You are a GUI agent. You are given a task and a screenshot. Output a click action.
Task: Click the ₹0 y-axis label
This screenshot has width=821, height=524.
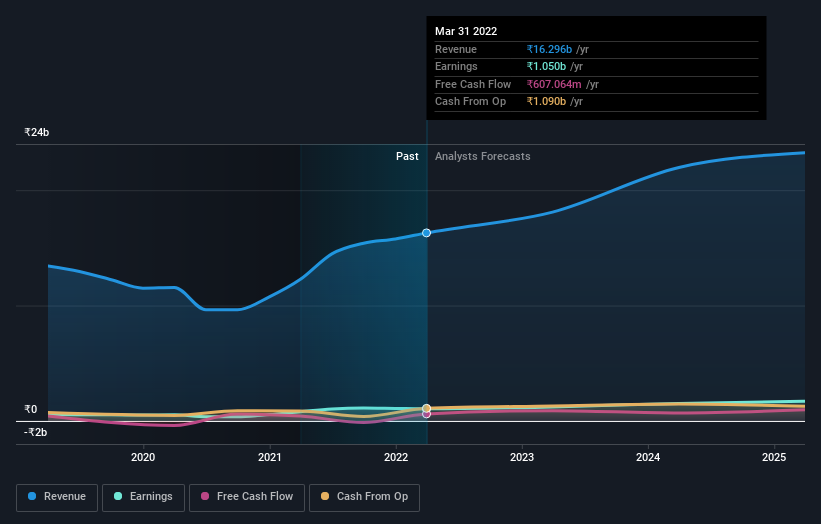pos(31,409)
